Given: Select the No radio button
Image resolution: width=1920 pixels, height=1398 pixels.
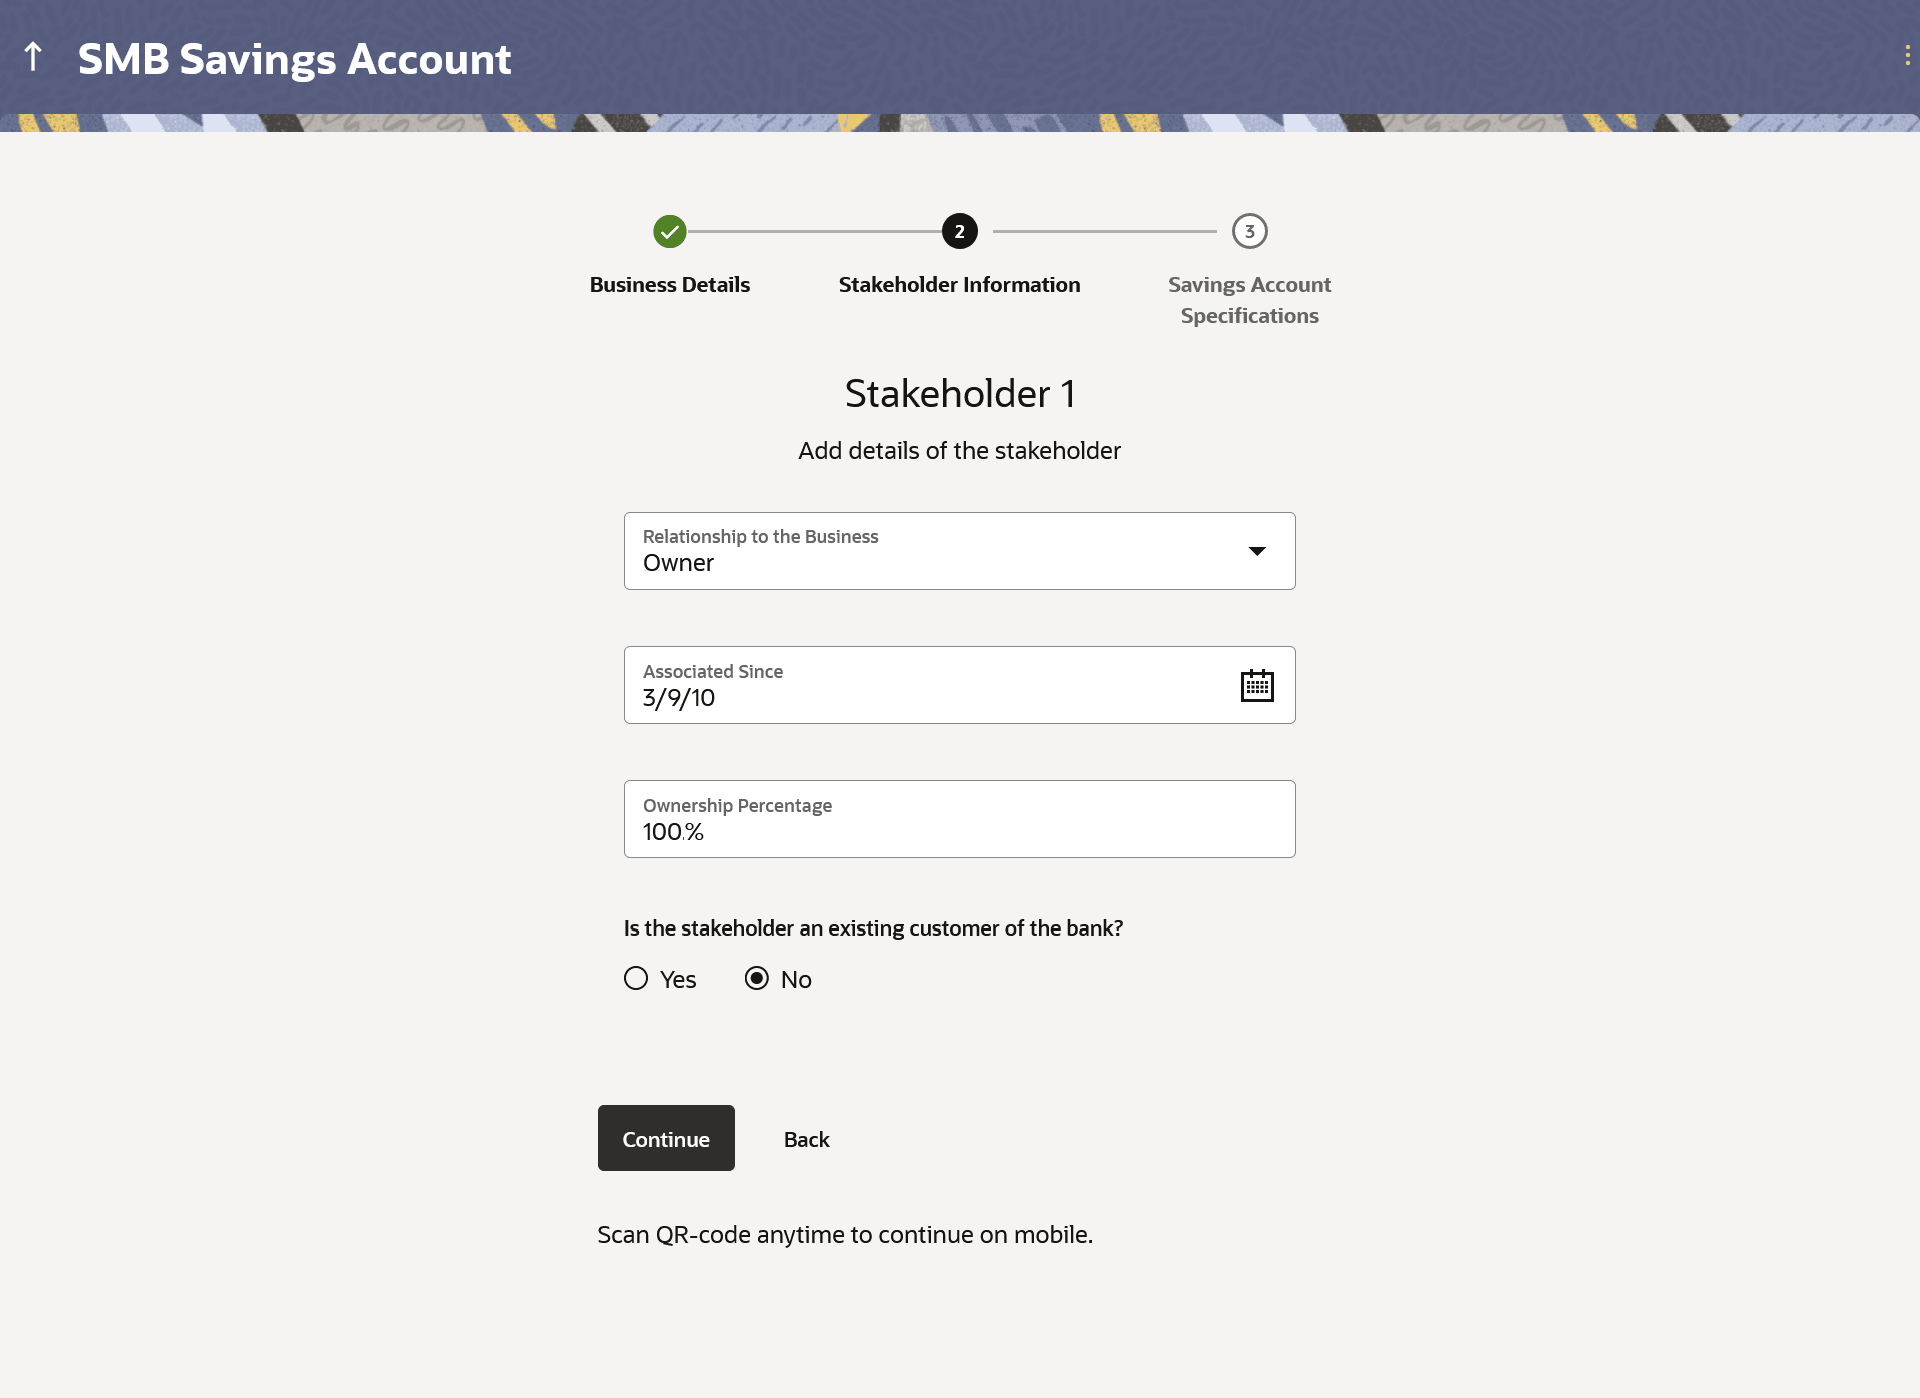Looking at the screenshot, I should click(x=757, y=979).
